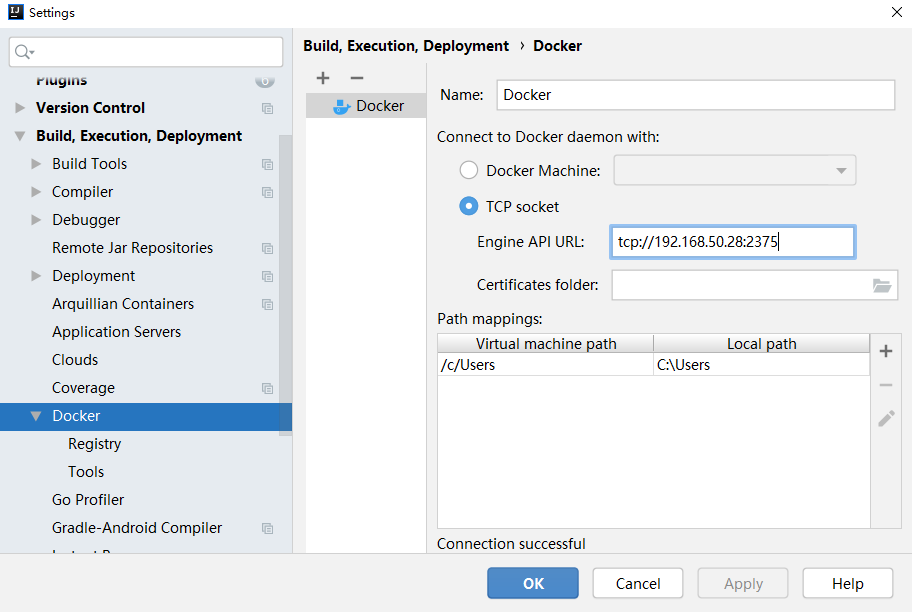
Task: Expand the Version Control tree node
Action: (22, 107)
